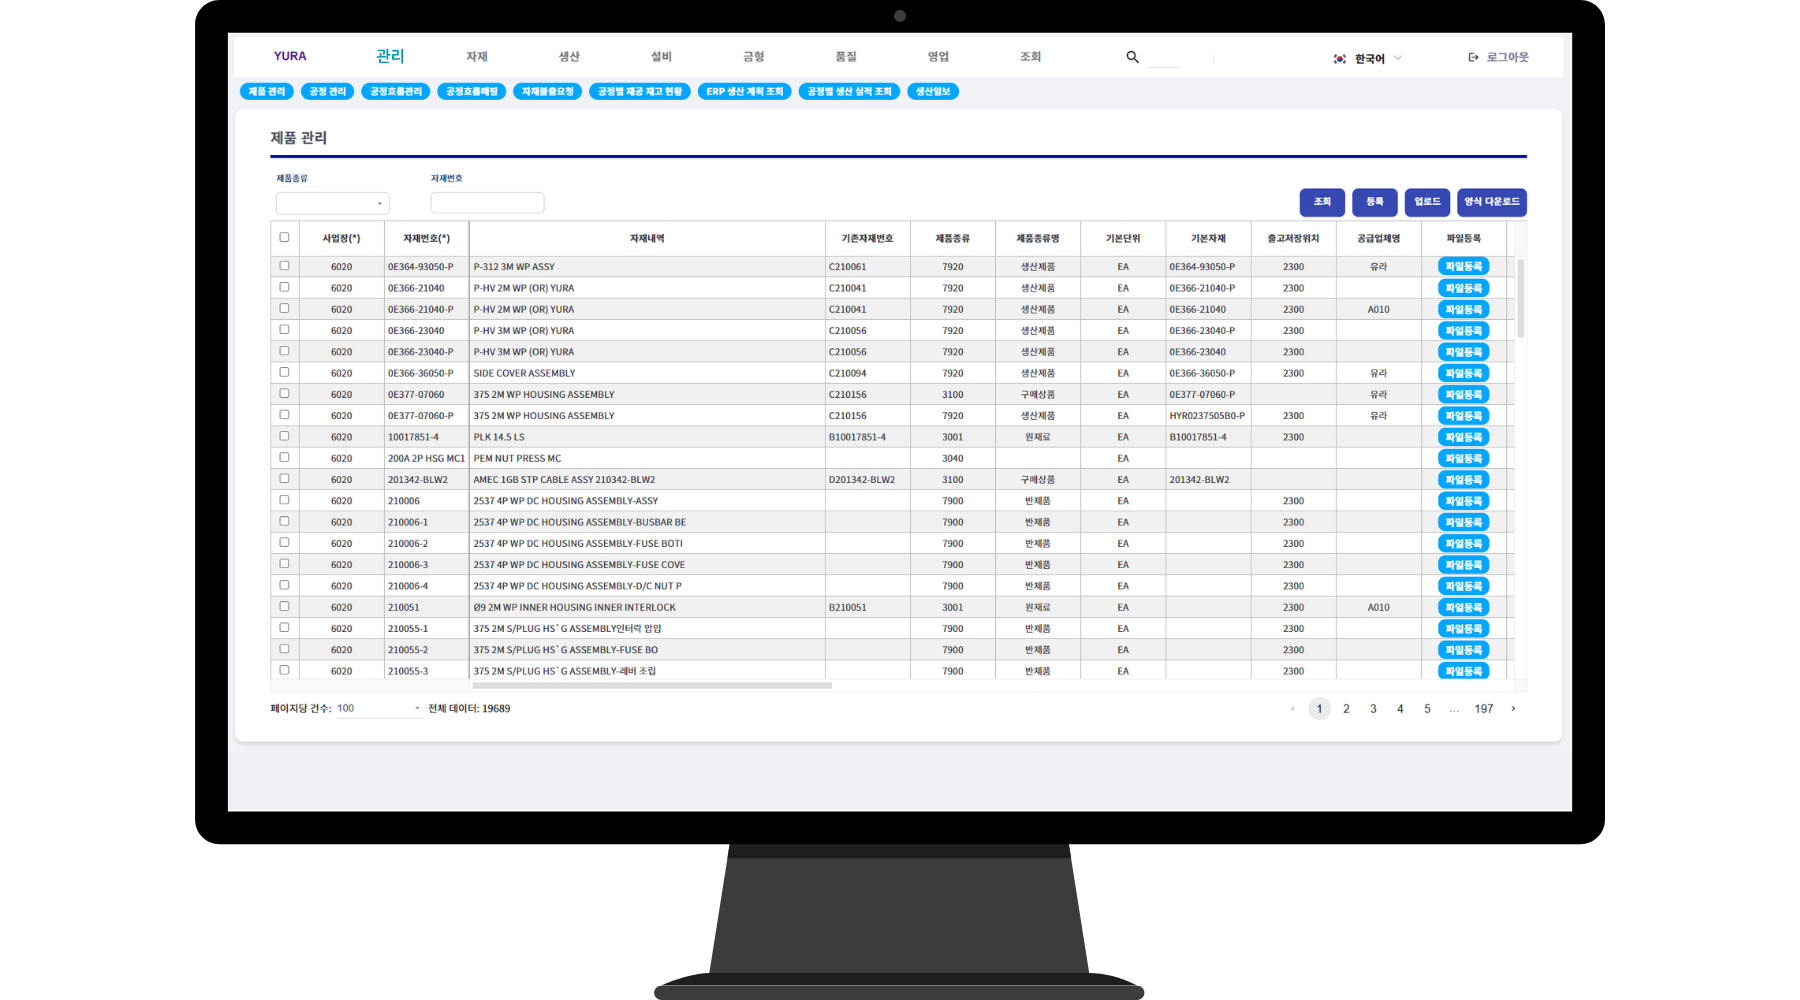This screenshot has height=1000, width=1800.
Task: Click the horizontal scrollbar under the table
Action: pos(652,686)
